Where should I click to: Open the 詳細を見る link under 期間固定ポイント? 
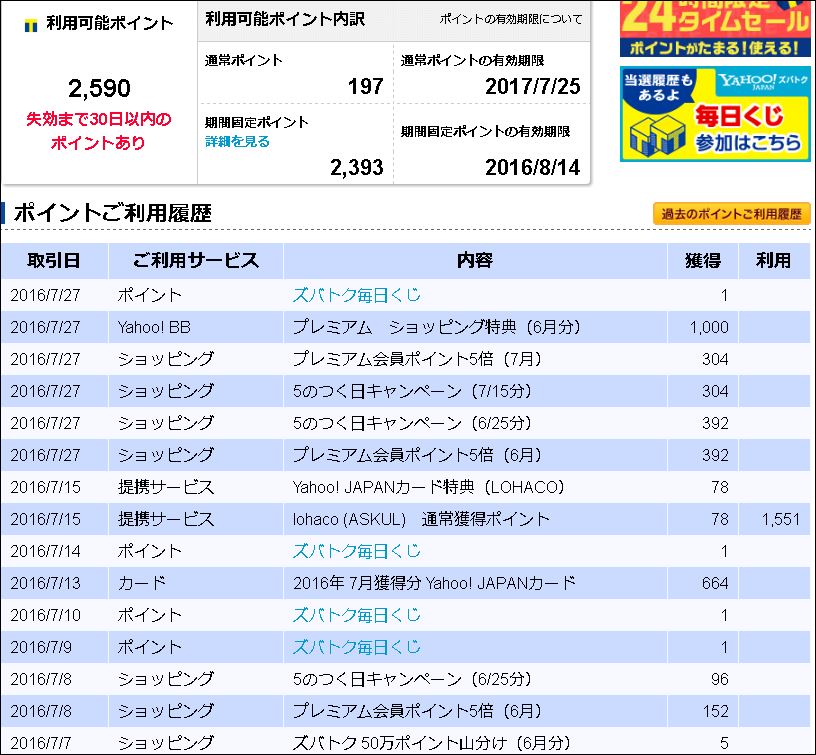237,142
